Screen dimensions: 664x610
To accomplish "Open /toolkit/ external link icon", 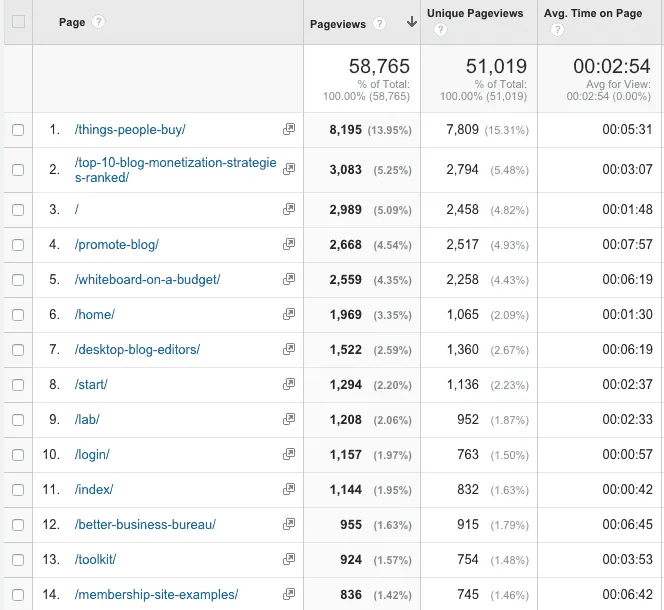I will tap(289, 560).
